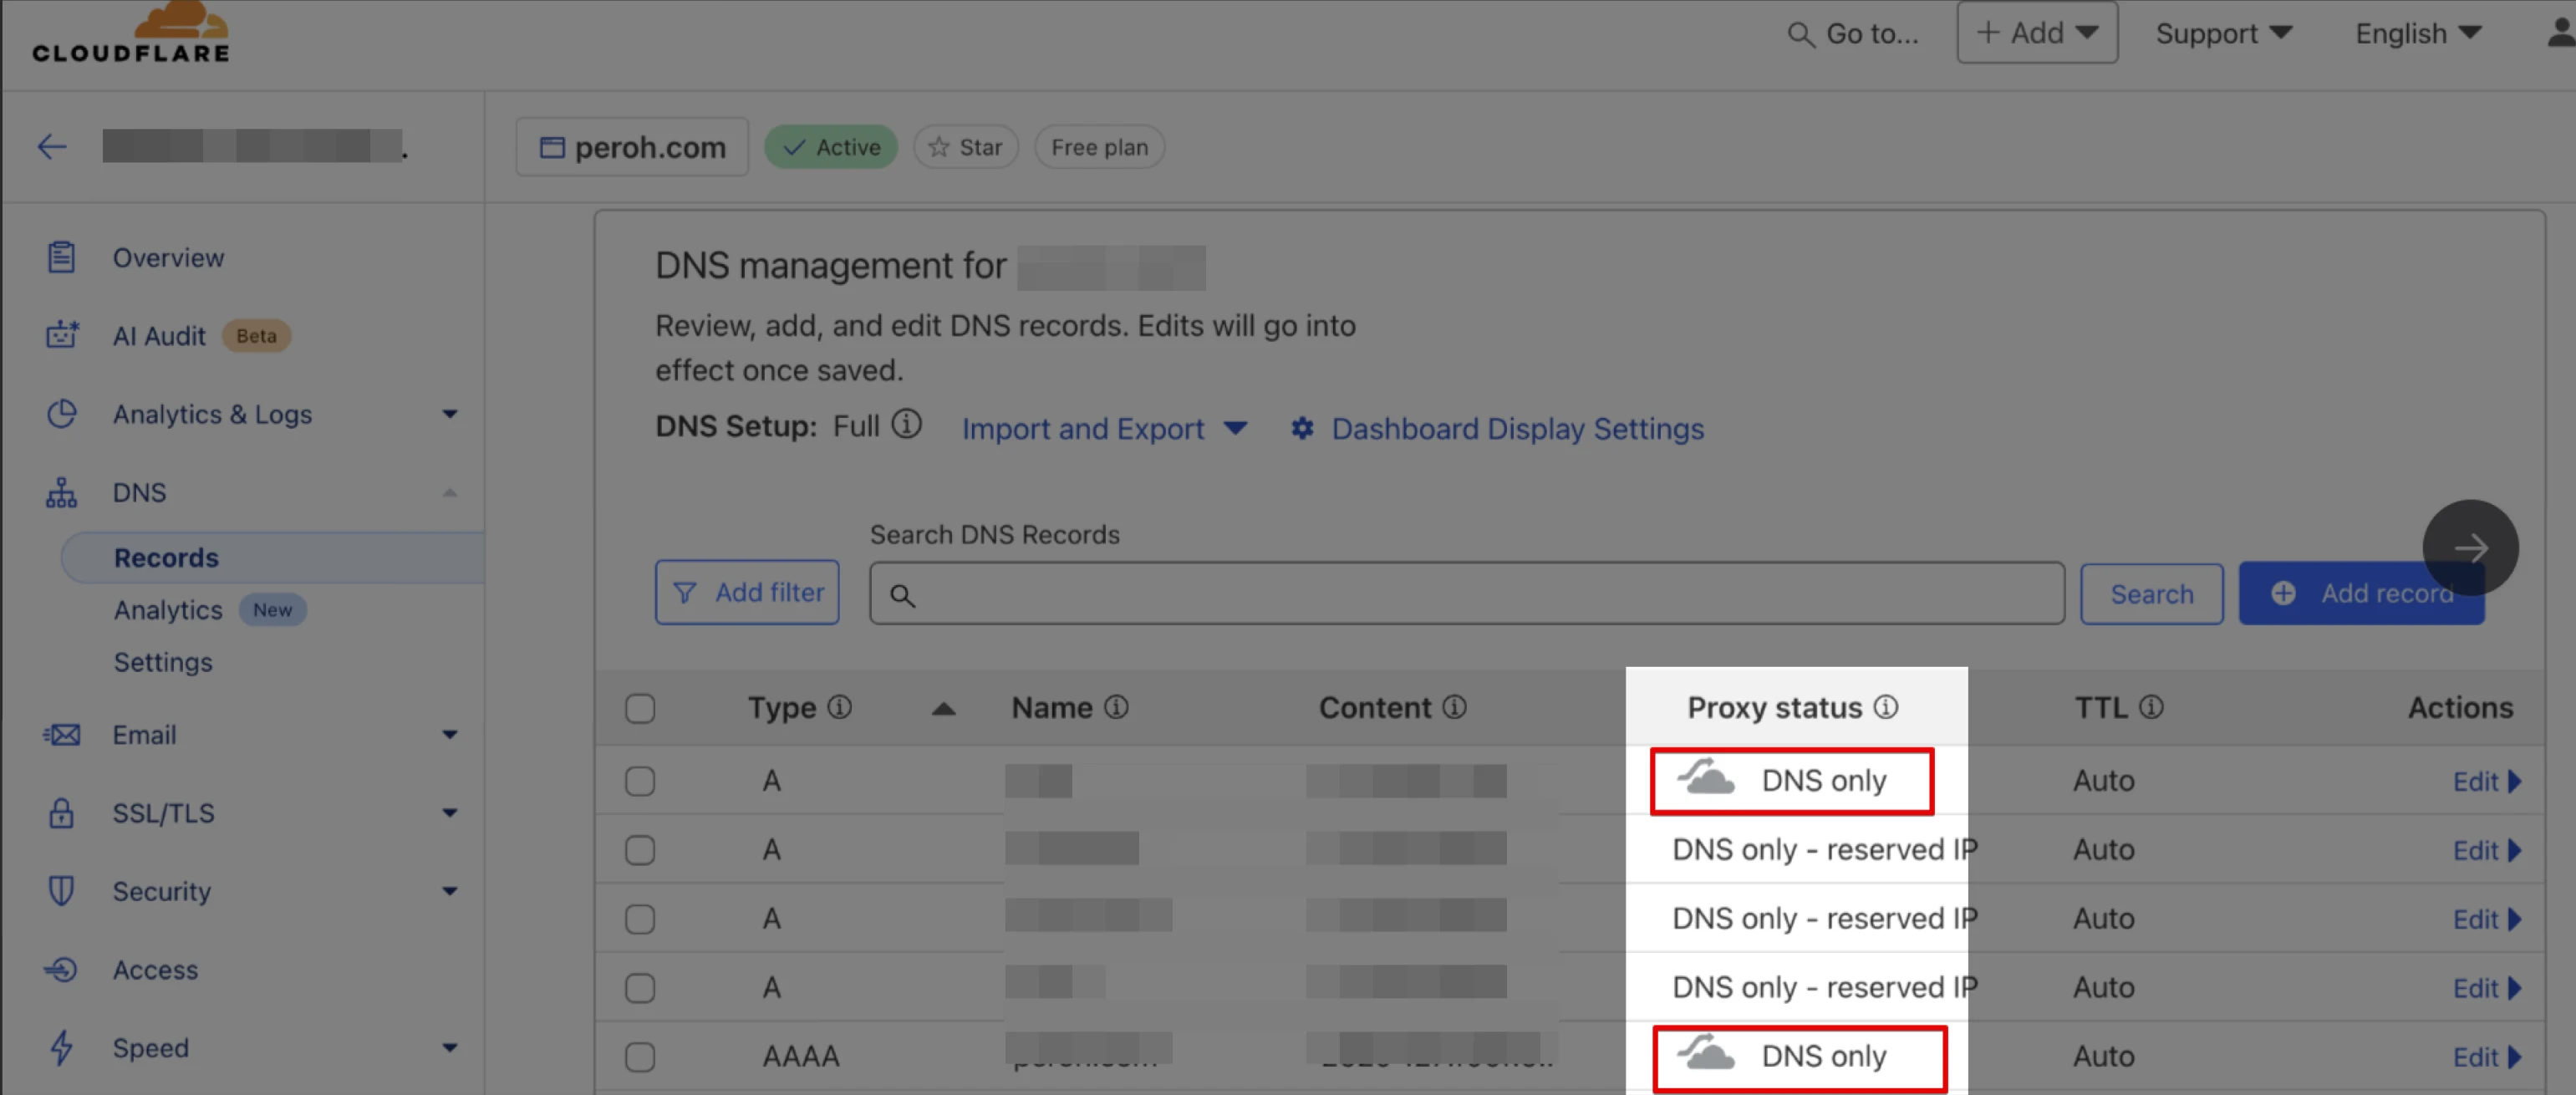
Task: Go back using the left arrow icon
Action: (x=52, y=147)
